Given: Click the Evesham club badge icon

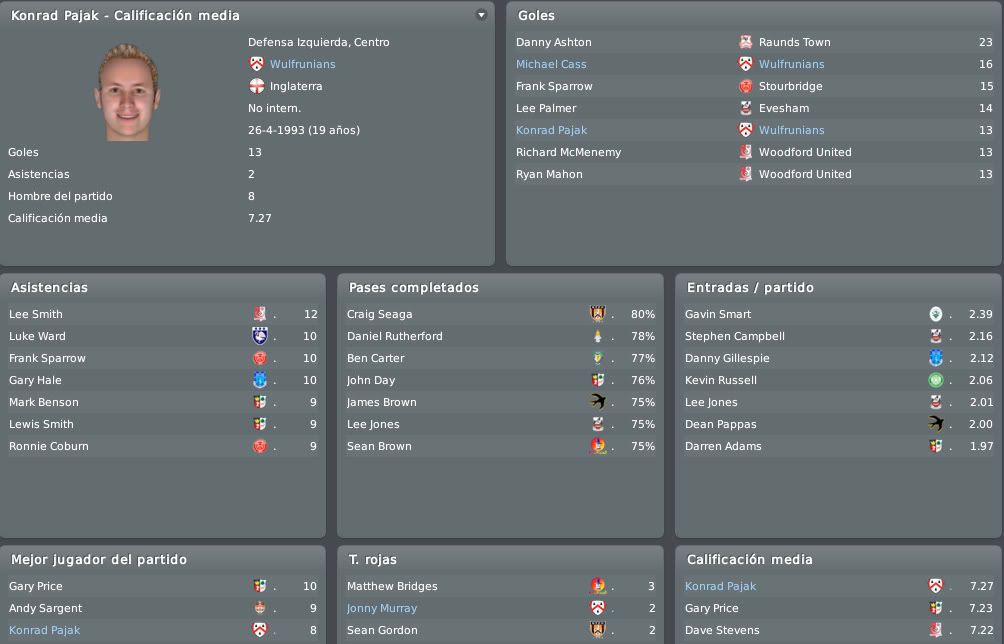Looking at the screenshot, I should 745,108.
